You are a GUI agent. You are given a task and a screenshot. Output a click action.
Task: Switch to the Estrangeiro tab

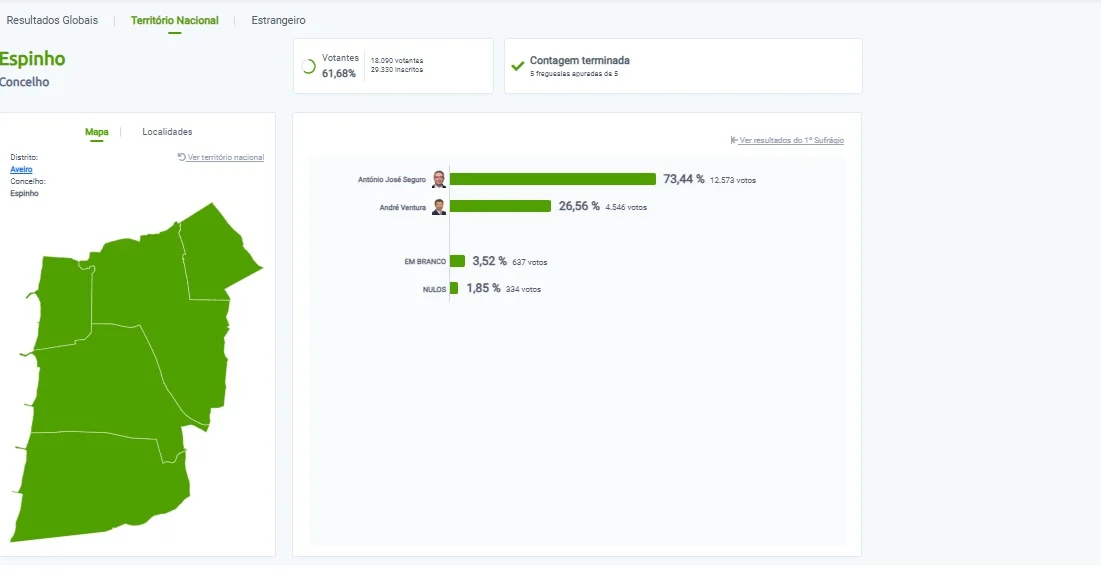pos(278,20)
